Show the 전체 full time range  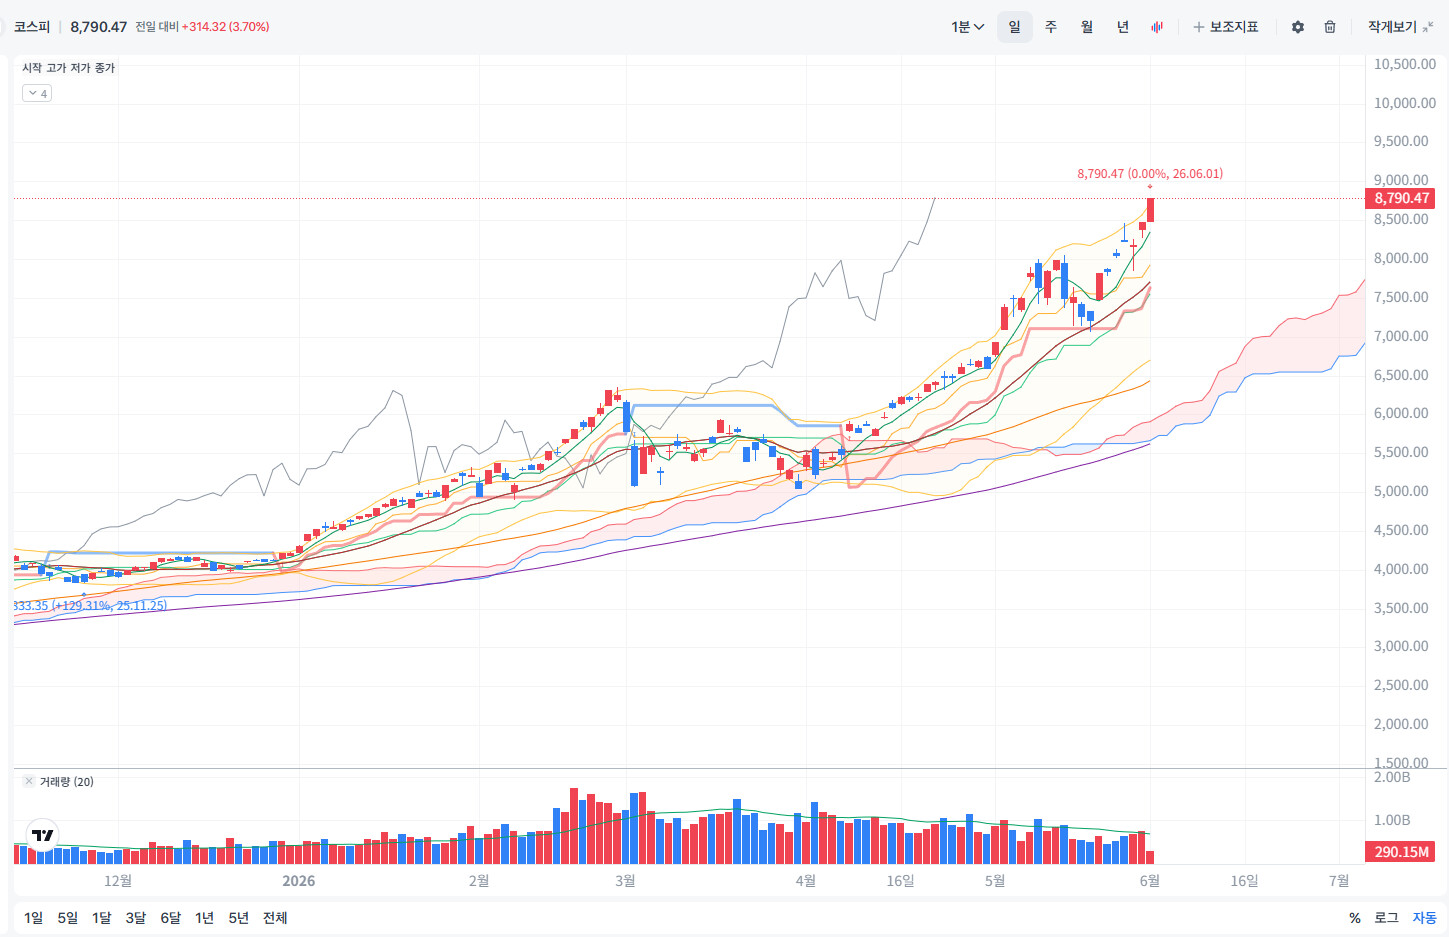click(275, 918)
